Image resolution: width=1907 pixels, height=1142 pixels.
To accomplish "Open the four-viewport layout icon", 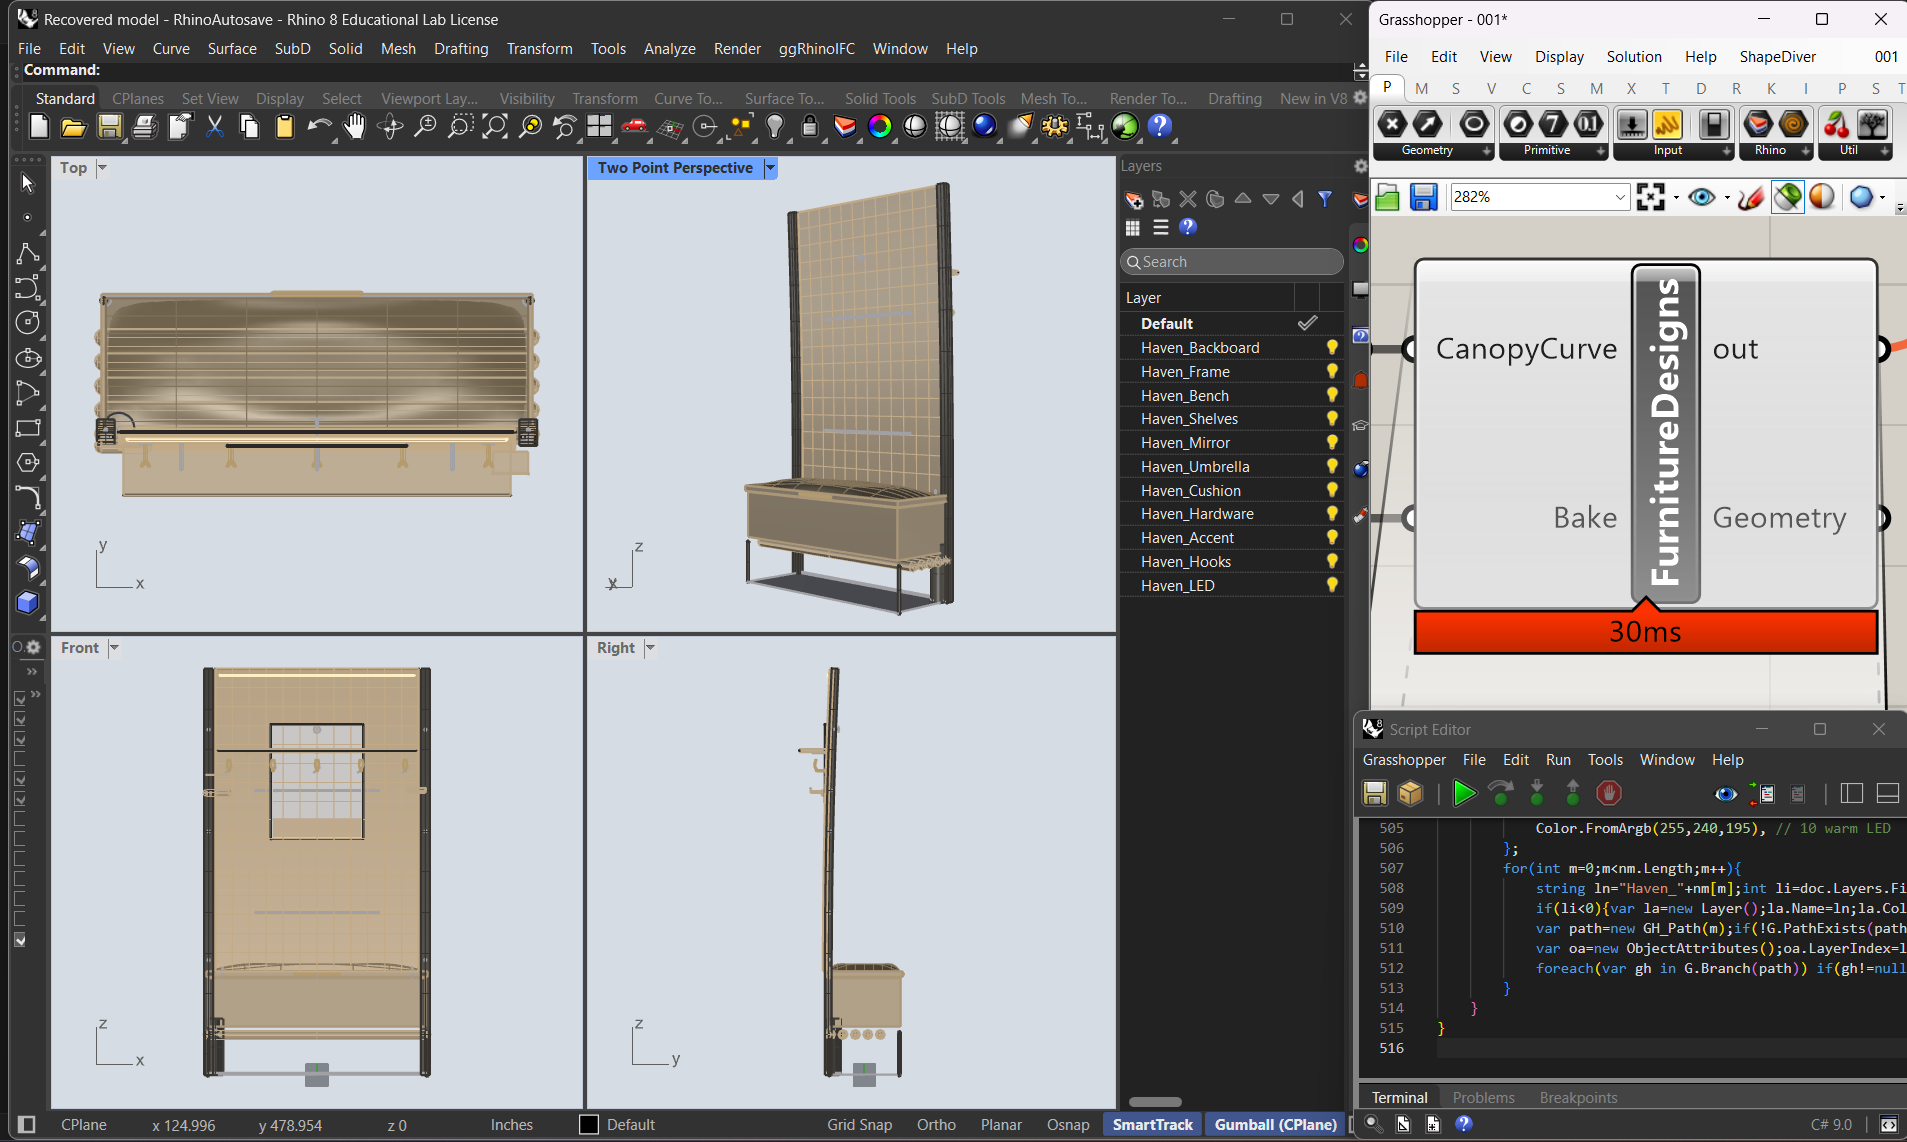I will [x=599, y=126].
